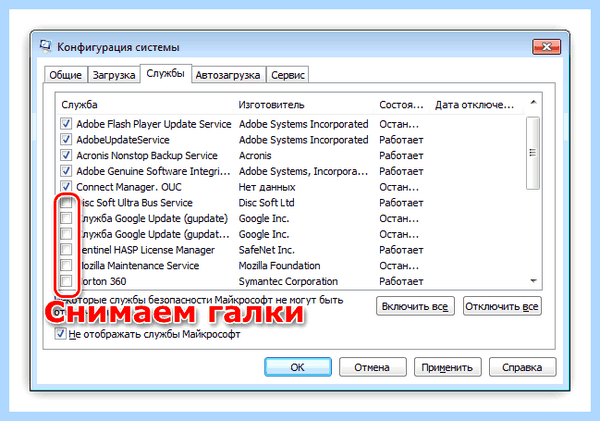Uncheck Adobe Flash Player Update Service

pyautogui.click(x=66, y=124)
